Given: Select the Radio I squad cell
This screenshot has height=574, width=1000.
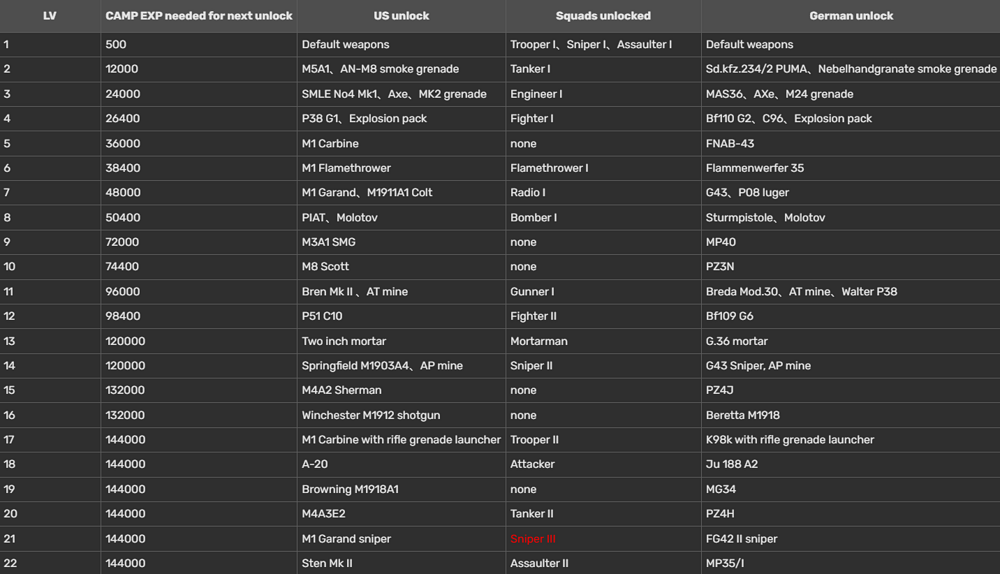Looking at the screenshot, I should (x=603, y=193).
